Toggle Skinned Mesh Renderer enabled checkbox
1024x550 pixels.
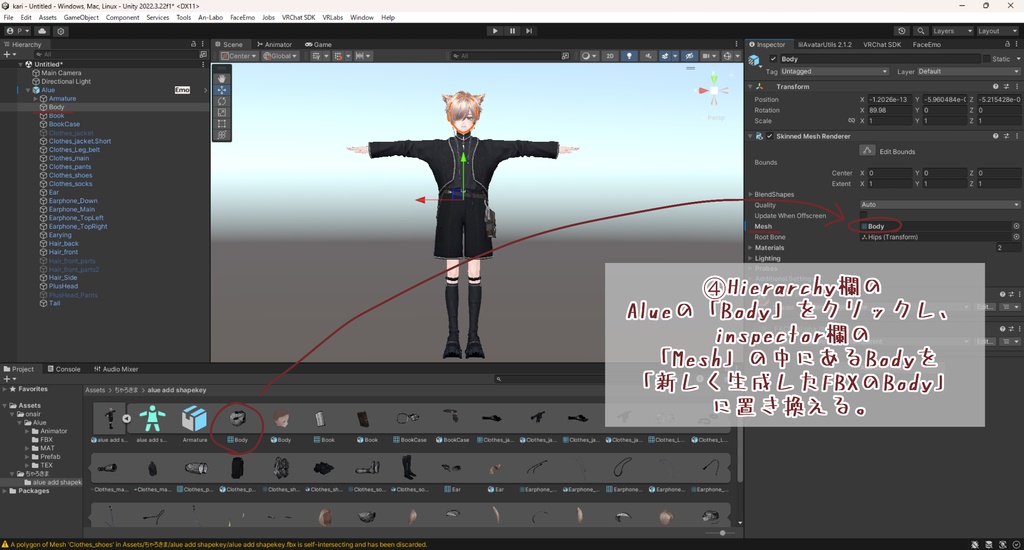point(769,136)
